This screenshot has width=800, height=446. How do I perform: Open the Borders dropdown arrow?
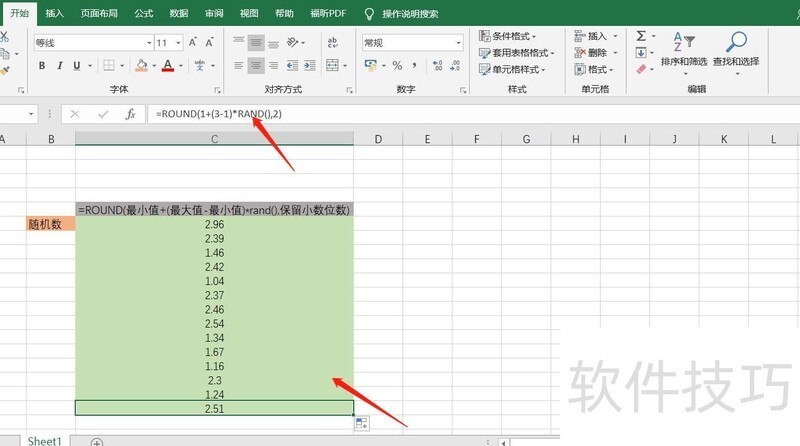(x=122, y=66)
